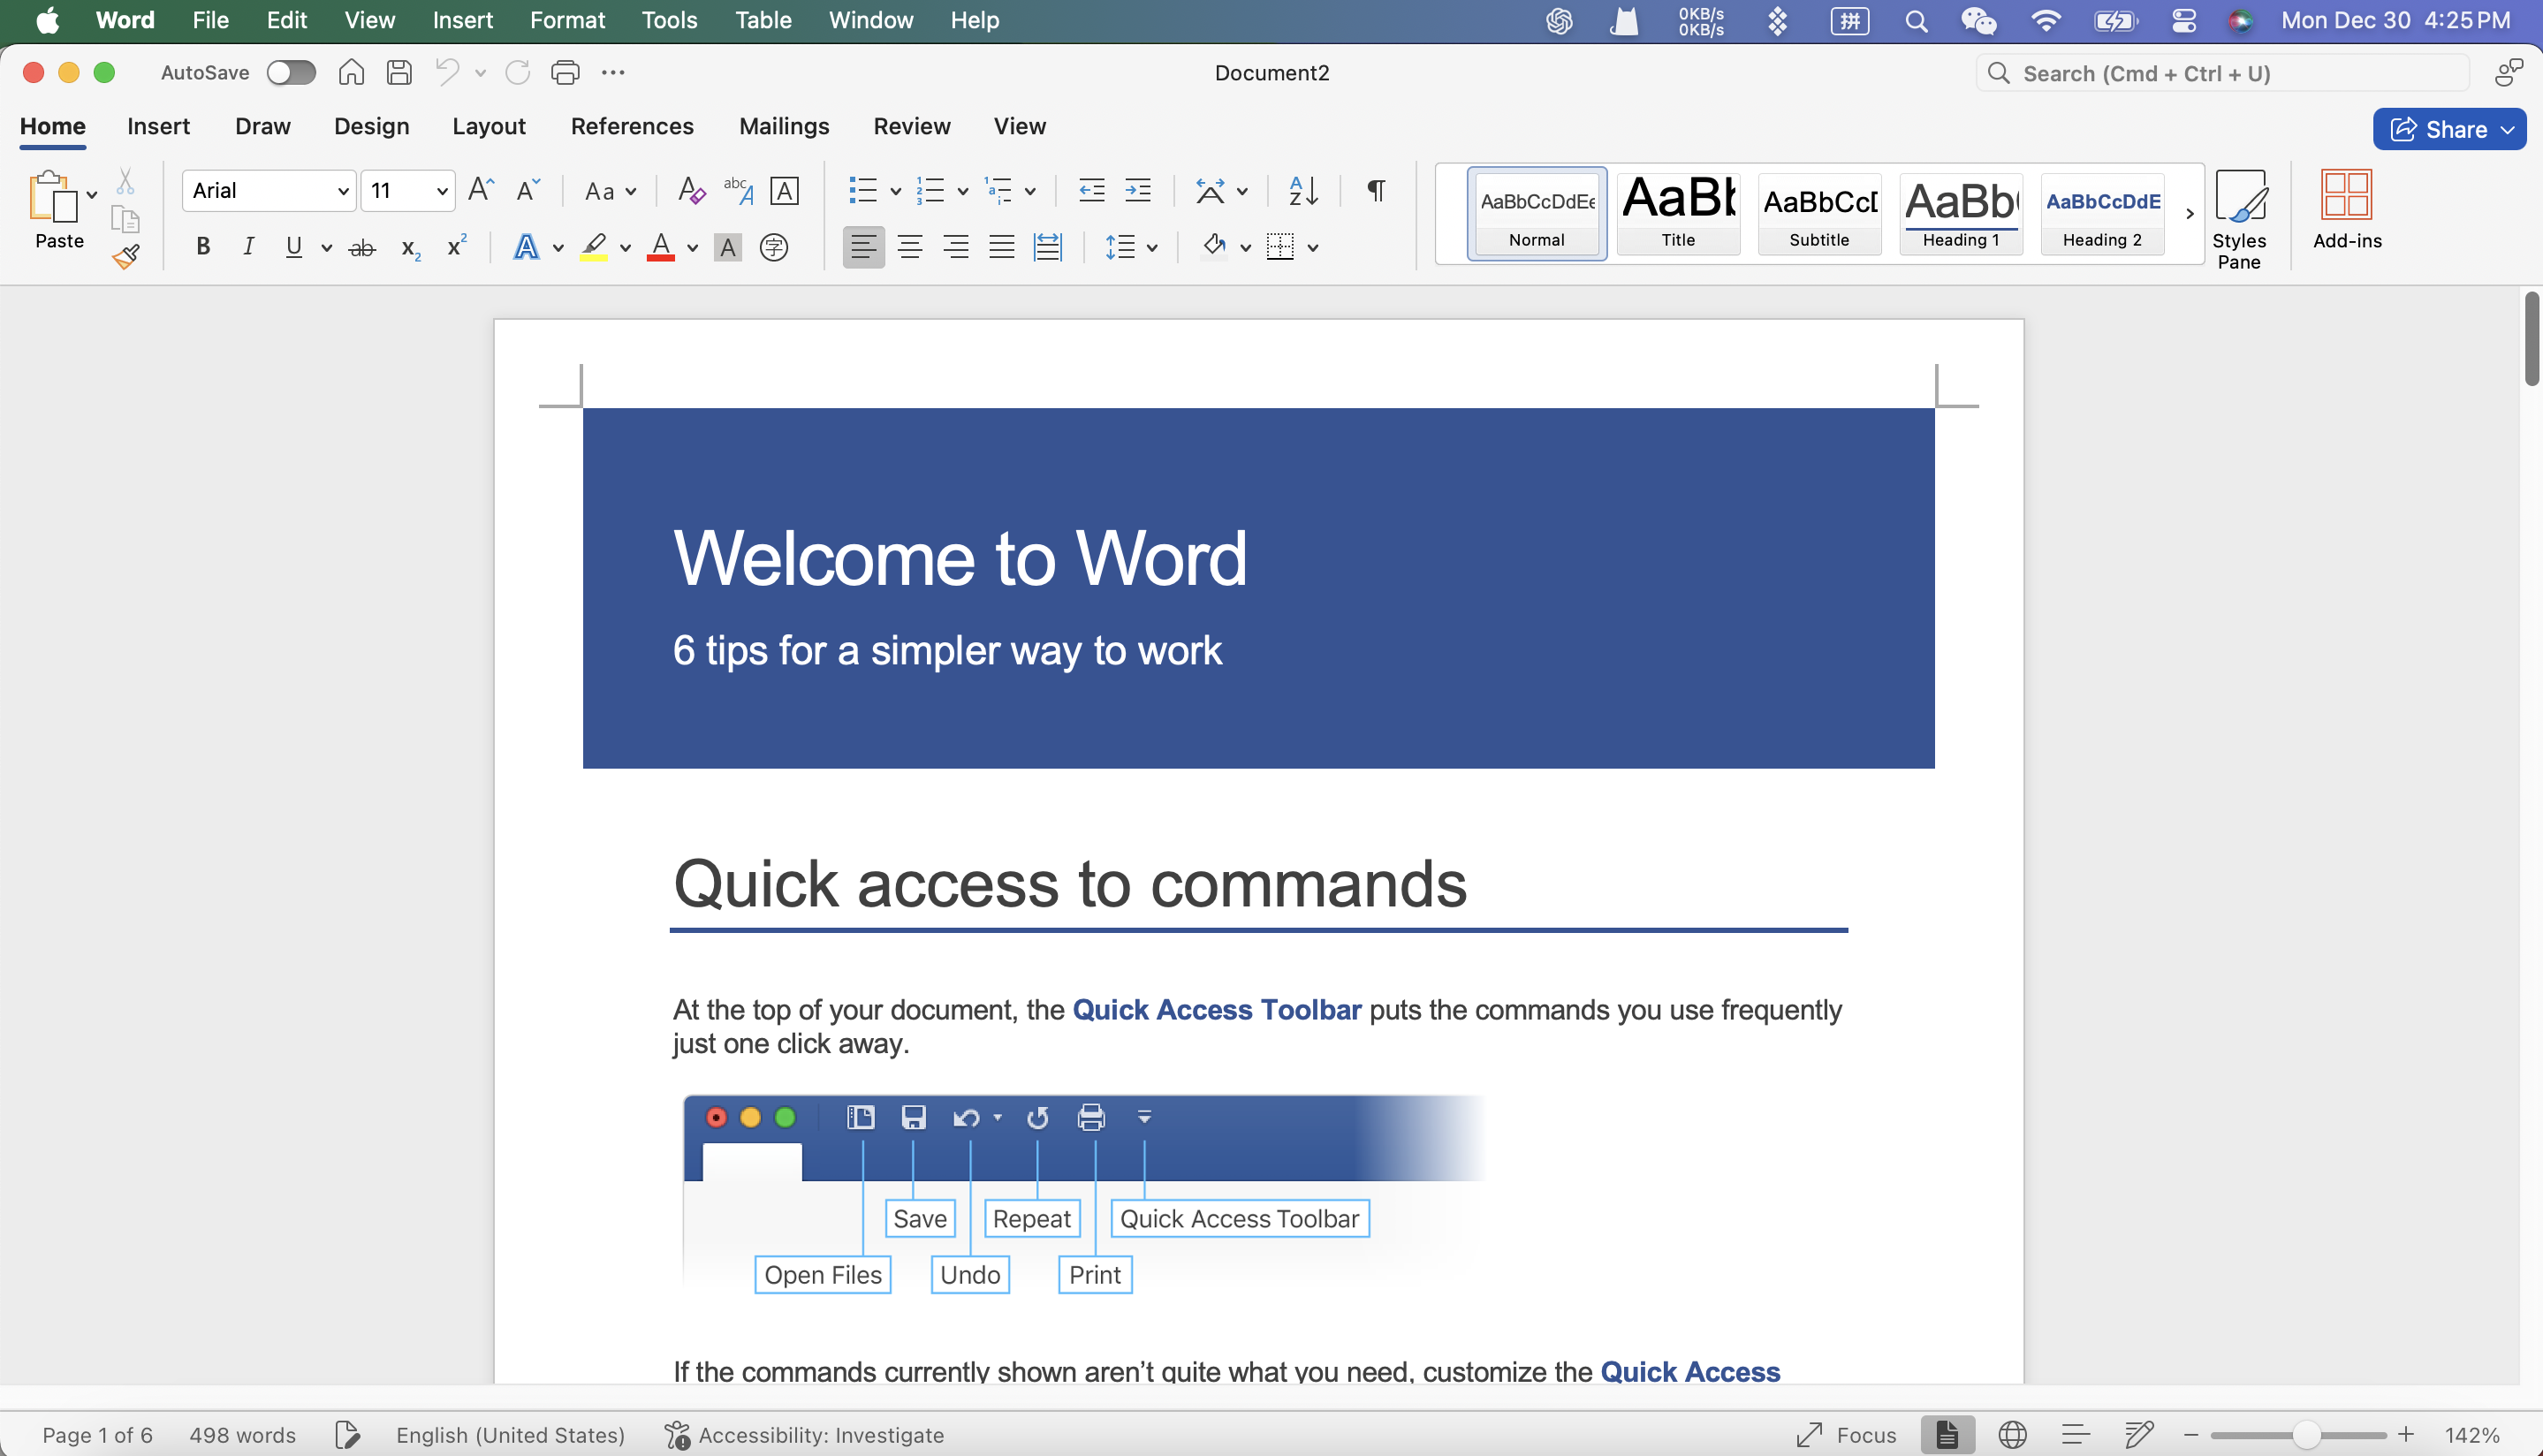Sort text with the A-Z sort icon
Image resolution: width=2543 pixels, height=1456 pixels.
pos(1303,190)
